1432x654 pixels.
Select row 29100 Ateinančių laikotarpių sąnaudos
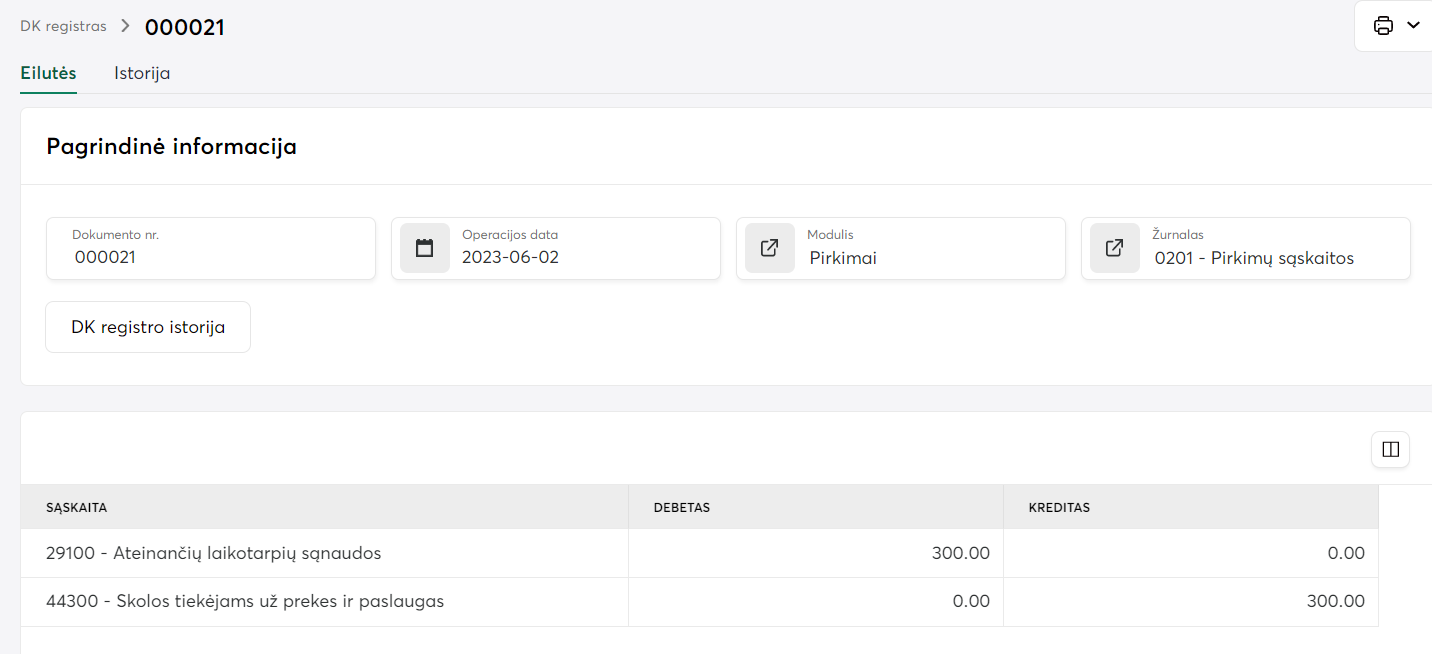pyautogui.click(x=213, y=553)
